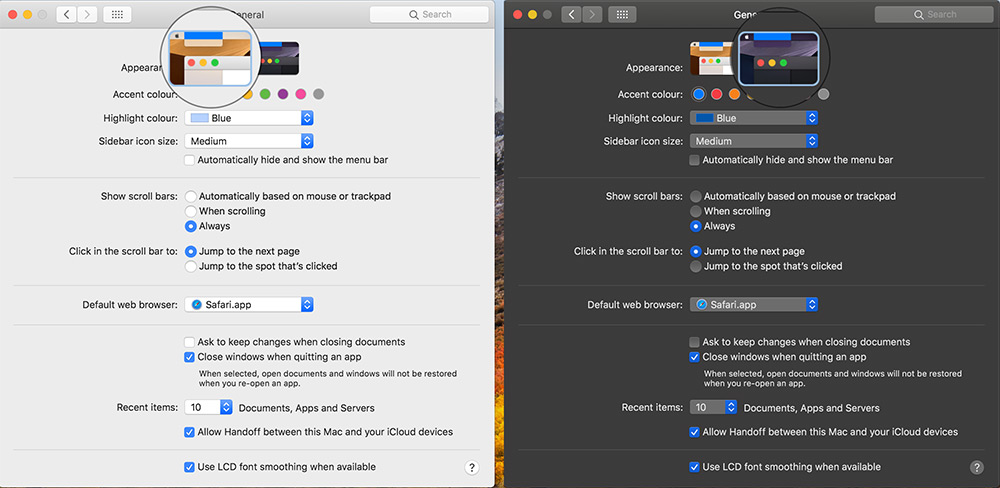Go forward in light General window
Image resolution: width=1000 pixels, height=488 pixels.
(x=87, y=15)
